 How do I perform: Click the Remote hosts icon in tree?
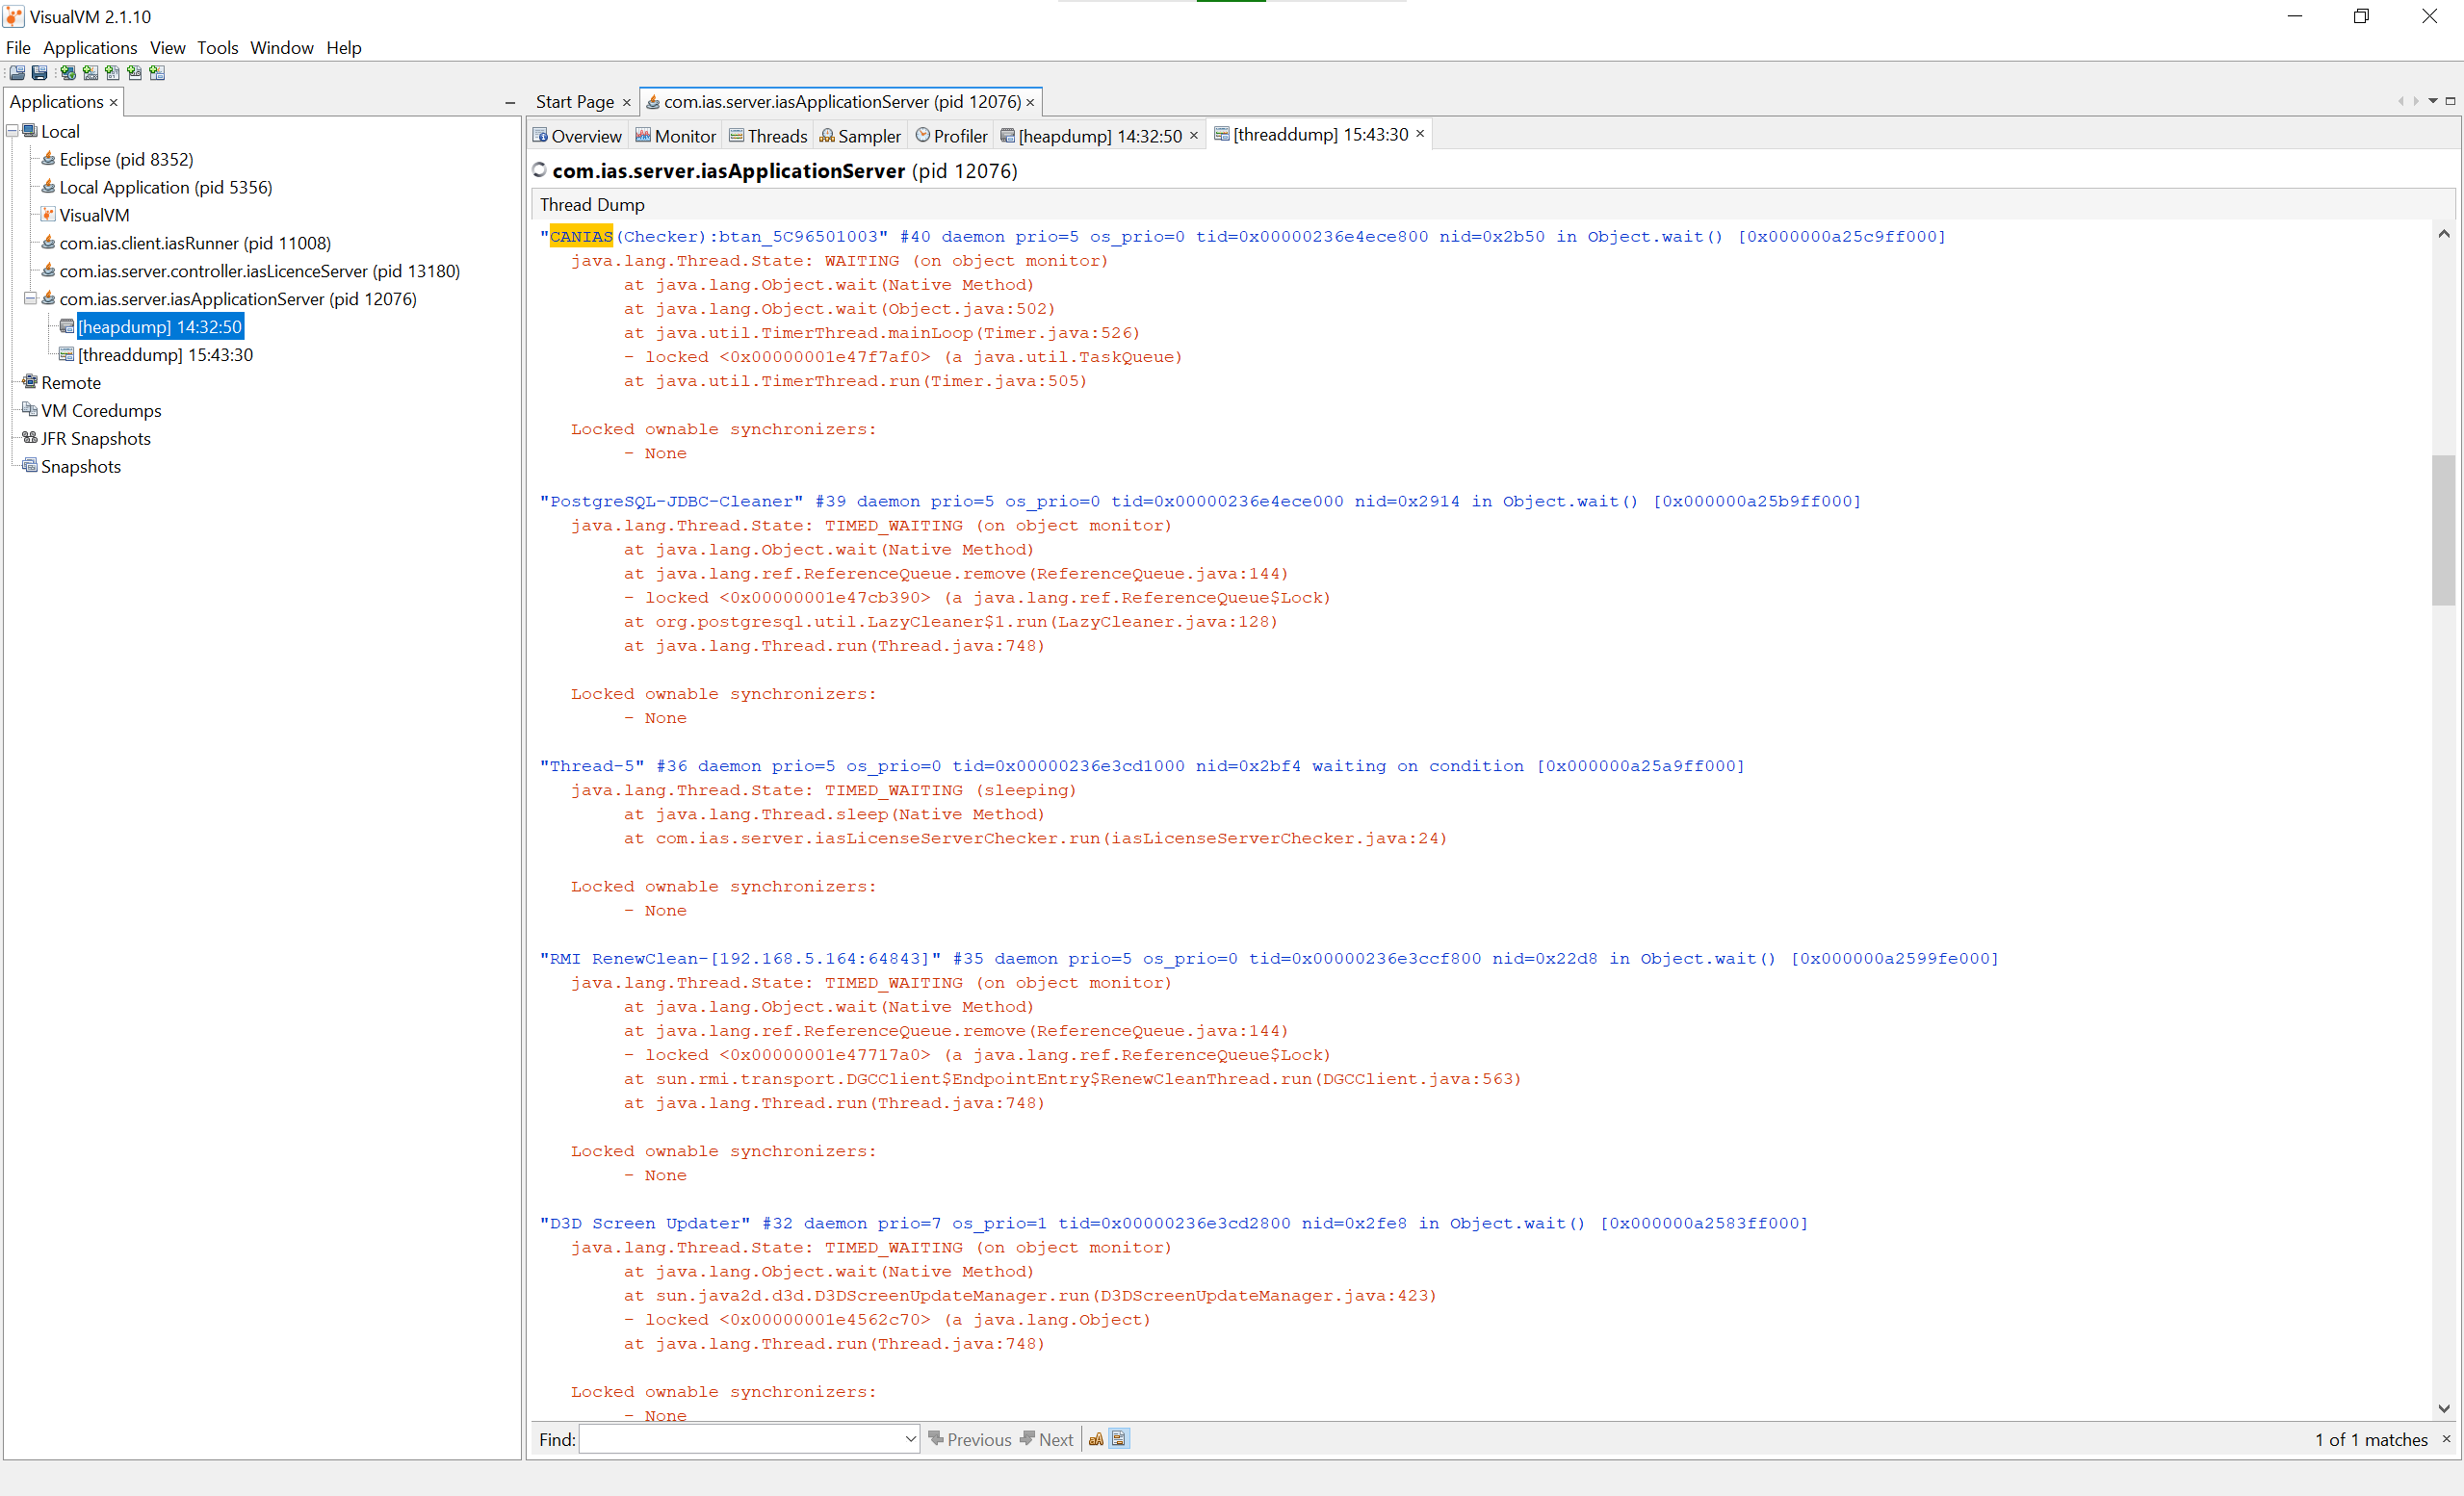30,382
